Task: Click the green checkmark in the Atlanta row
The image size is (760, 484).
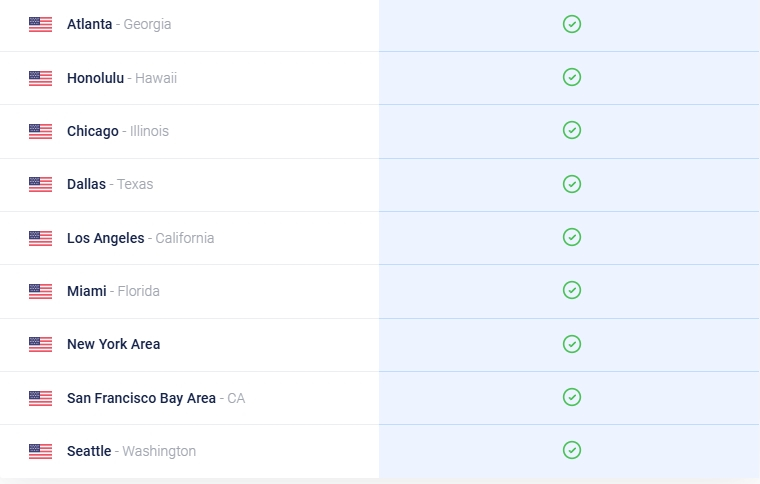Action: [572, 24]
